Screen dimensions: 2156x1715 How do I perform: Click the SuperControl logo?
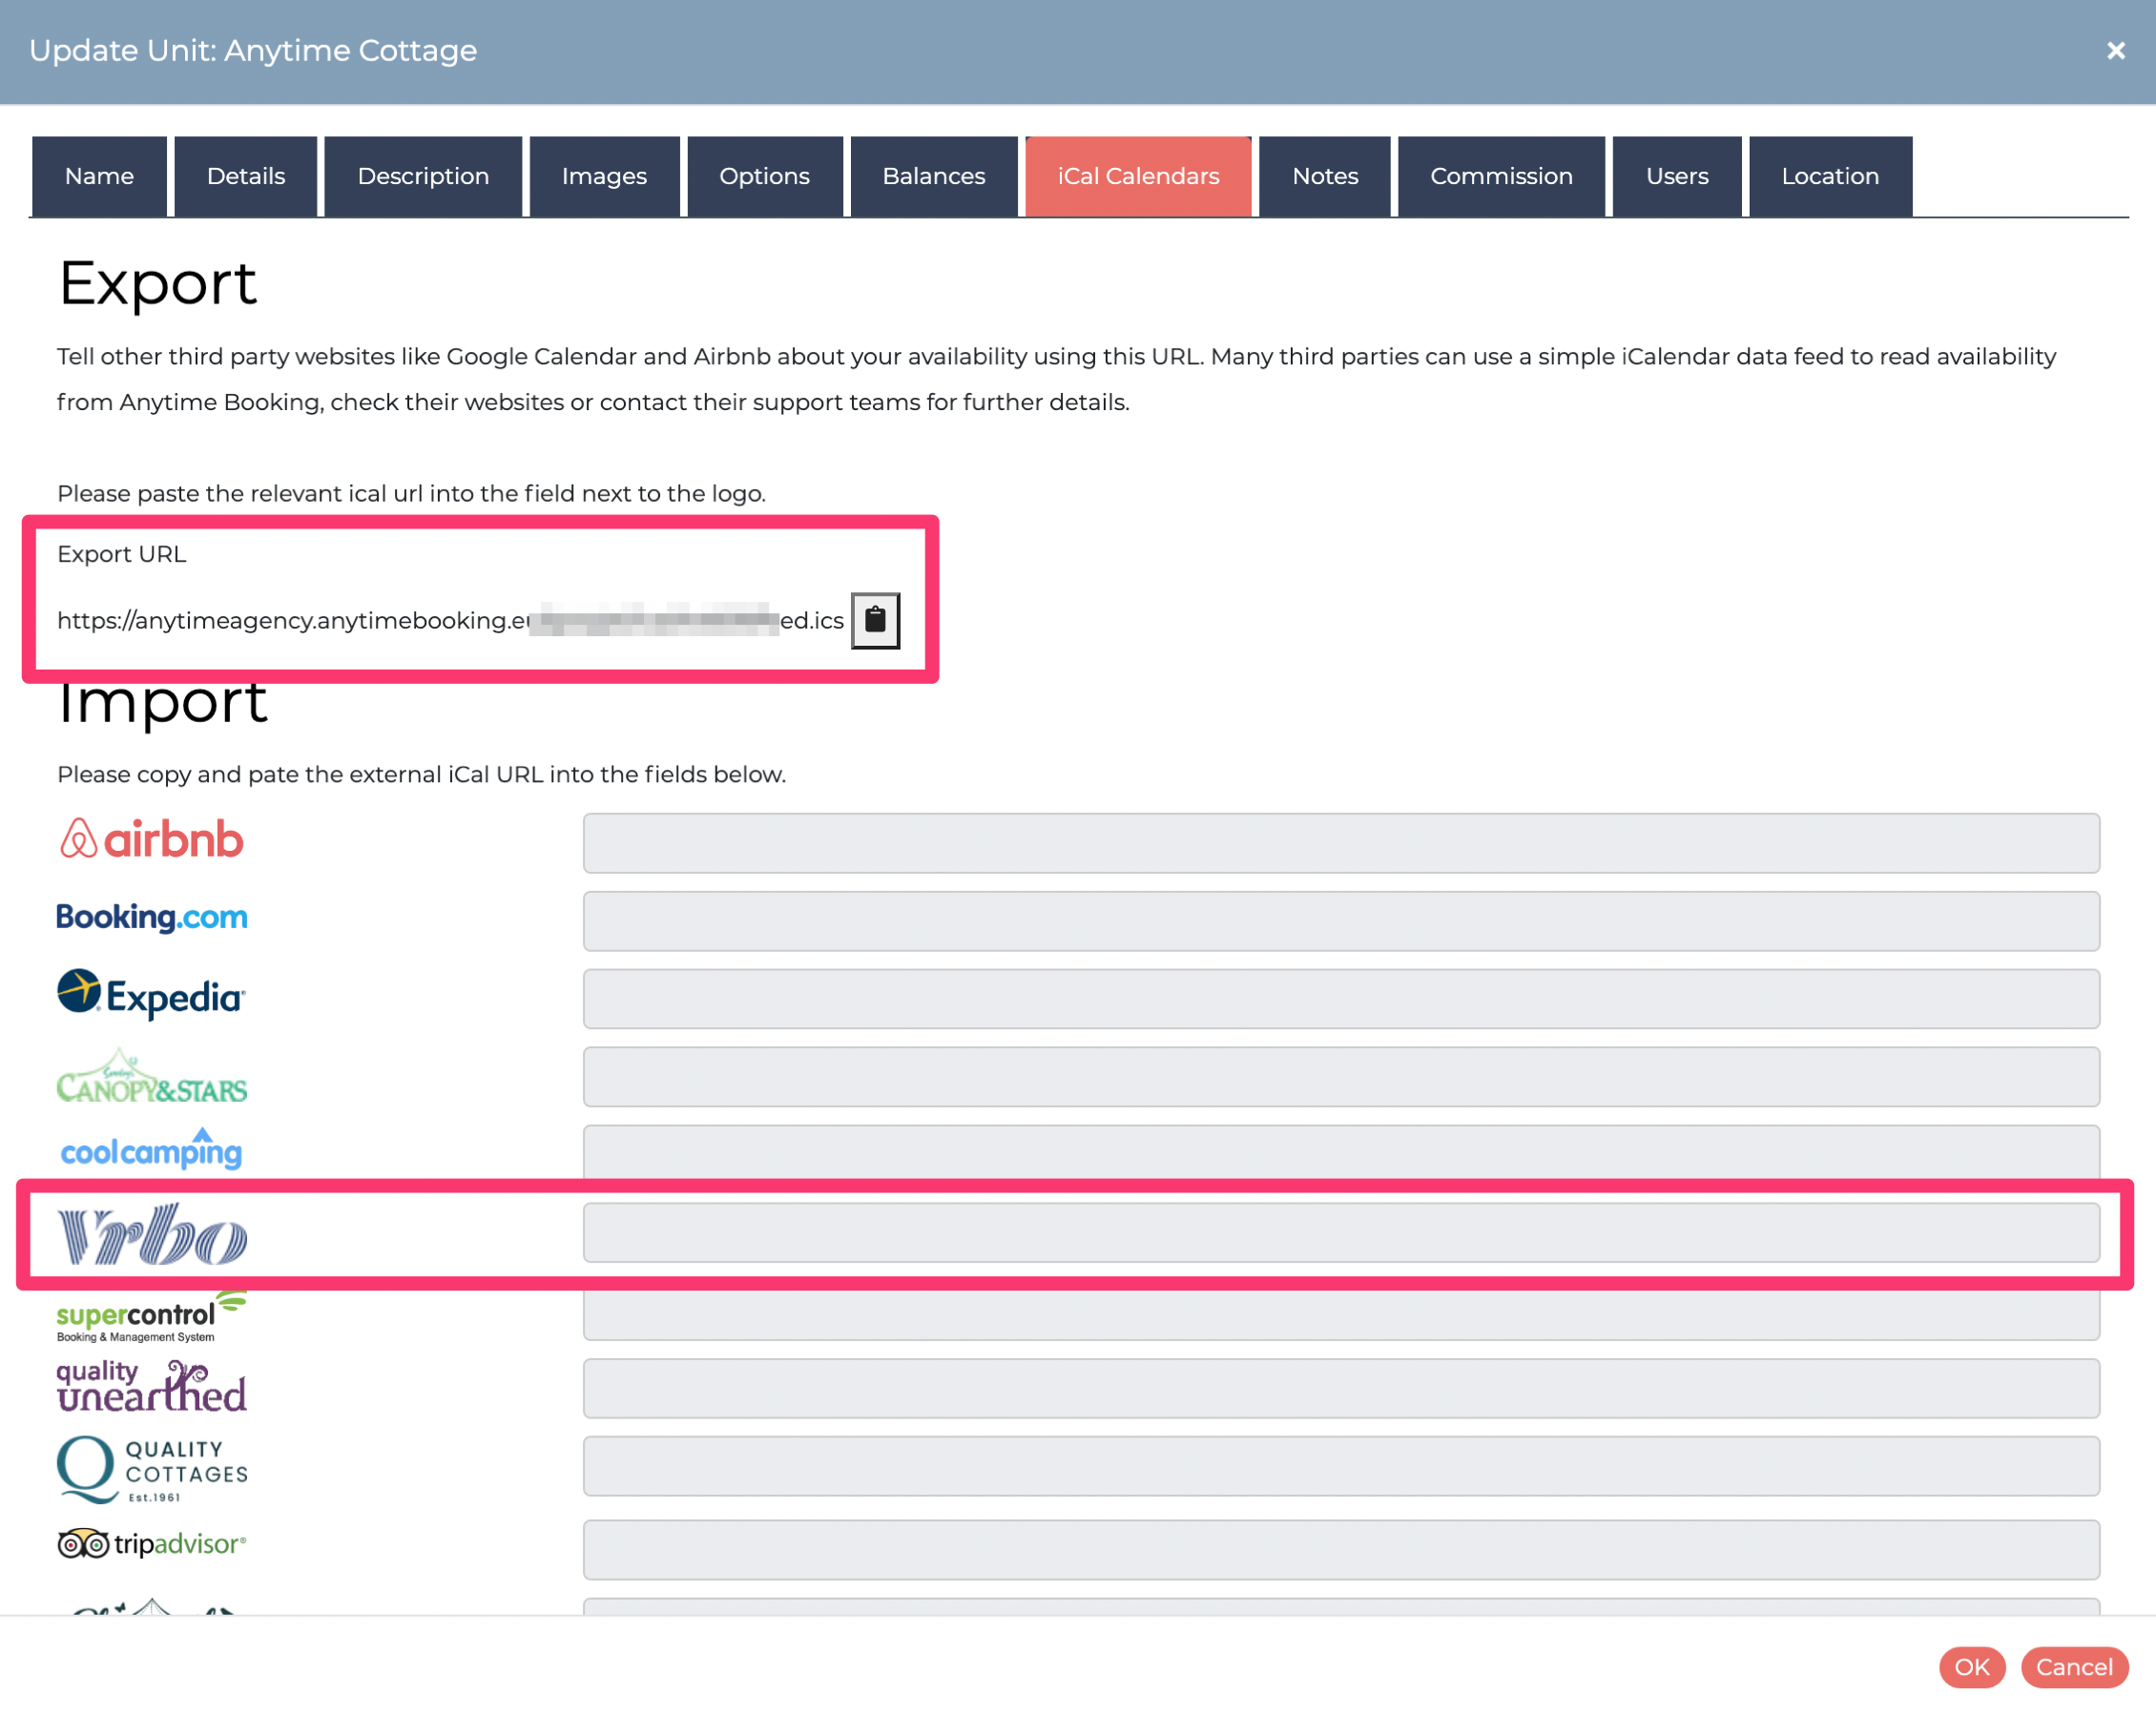coord(151,1316)
